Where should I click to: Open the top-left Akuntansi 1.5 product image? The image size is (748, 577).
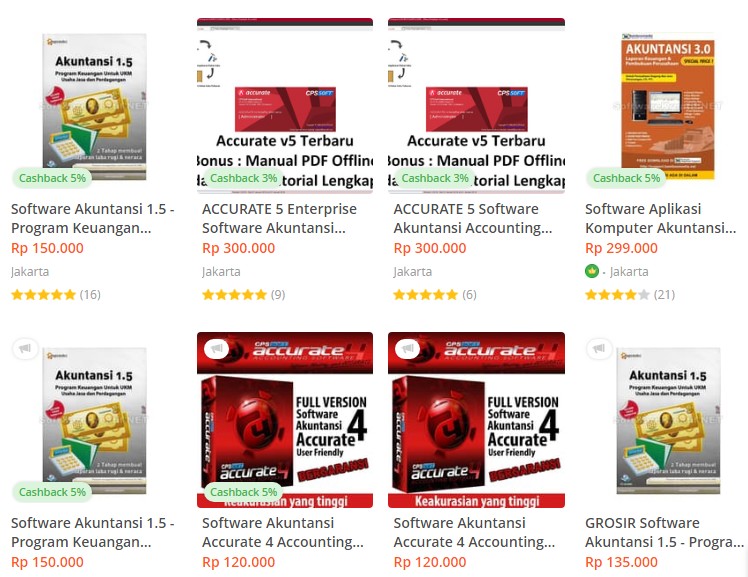tap(94, 106)
